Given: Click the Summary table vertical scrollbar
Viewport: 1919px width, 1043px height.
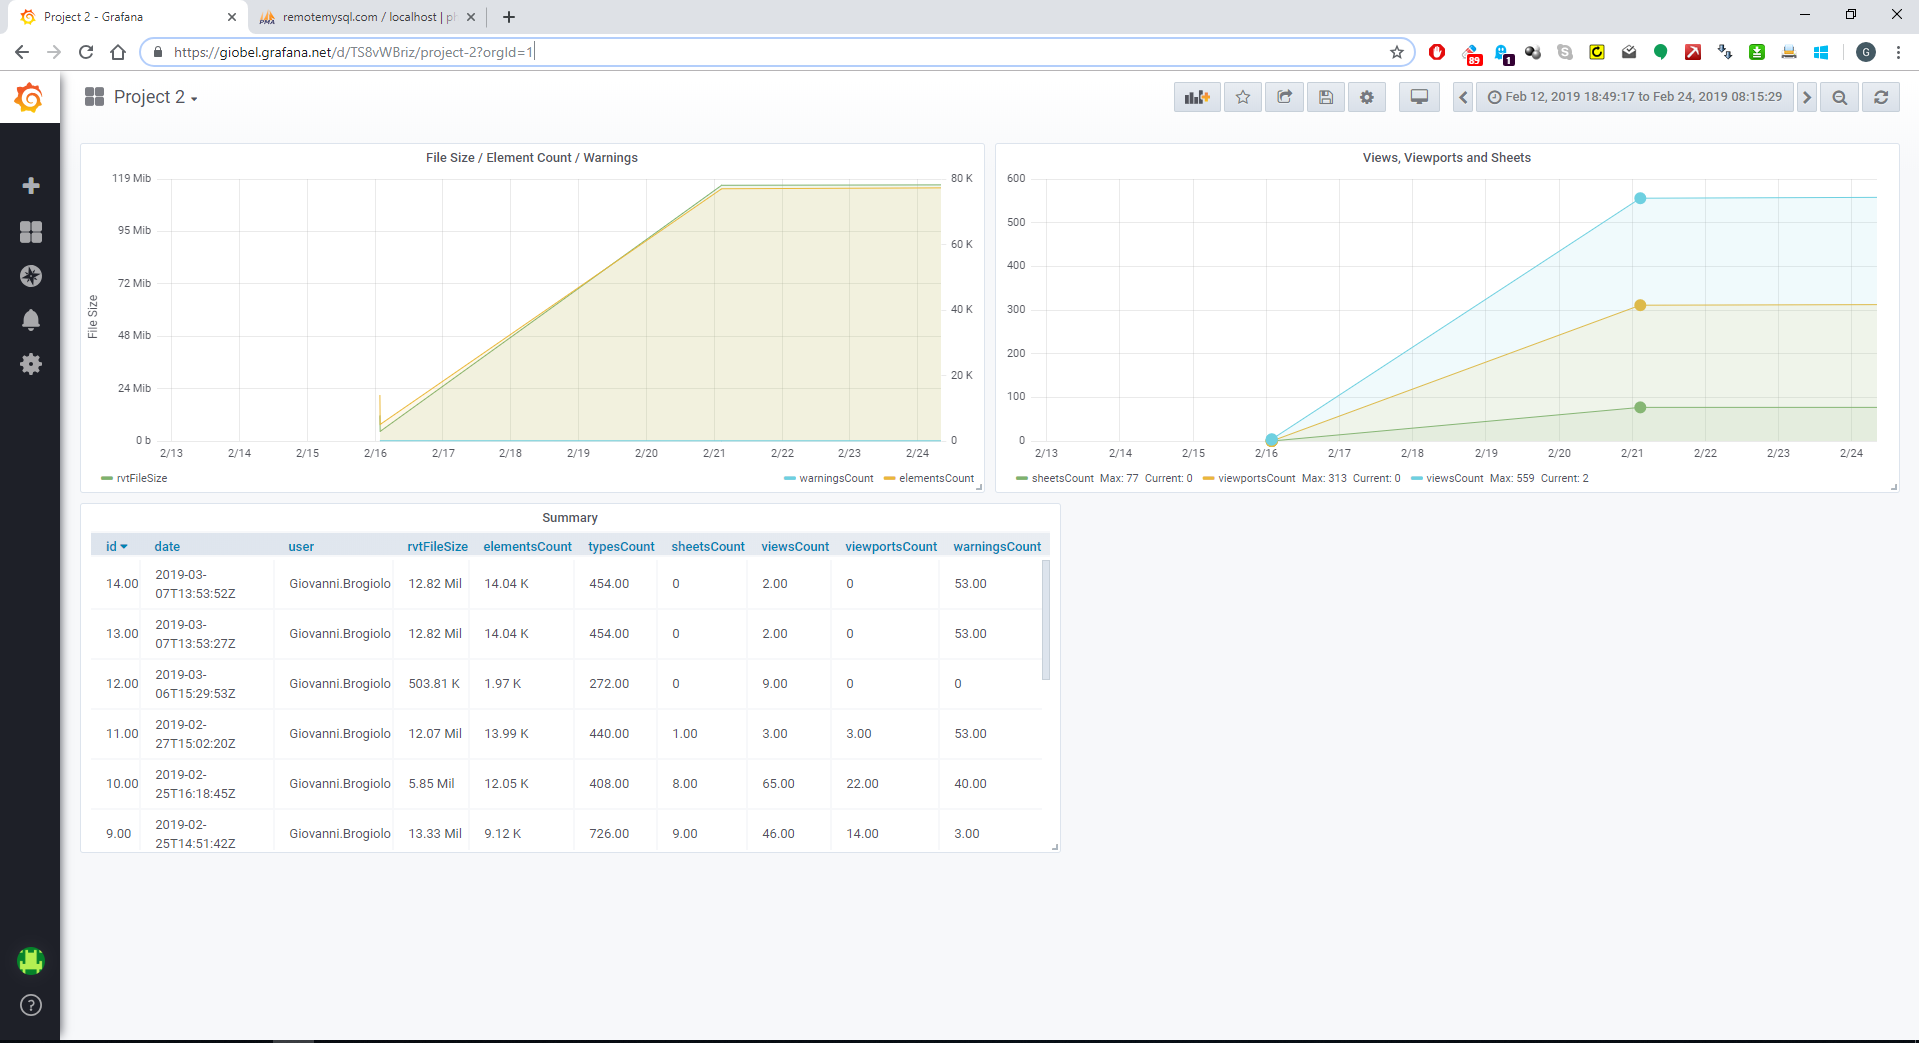Looking at the screenshot, I should [1046, 620].
